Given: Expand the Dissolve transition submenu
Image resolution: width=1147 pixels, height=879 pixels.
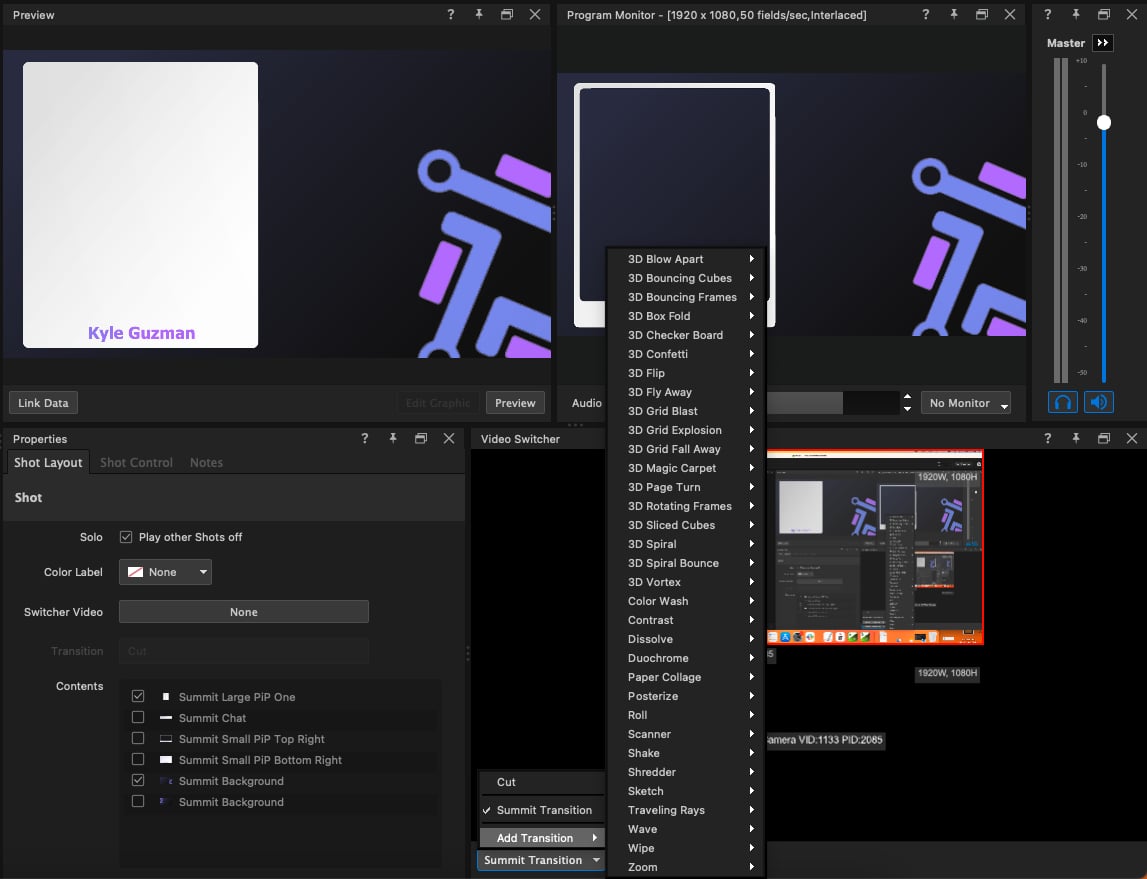Looking at the screenshot, I should coord(686,639).
